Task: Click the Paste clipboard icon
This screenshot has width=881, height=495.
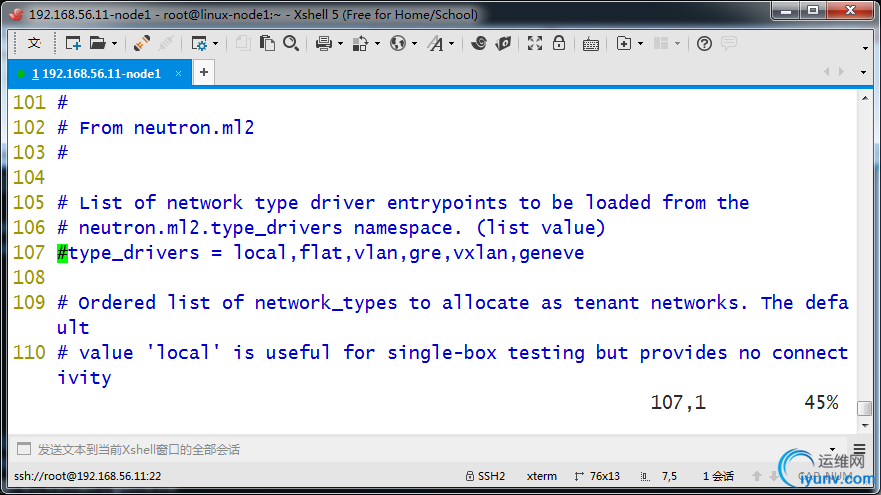Action: [267, 43]
